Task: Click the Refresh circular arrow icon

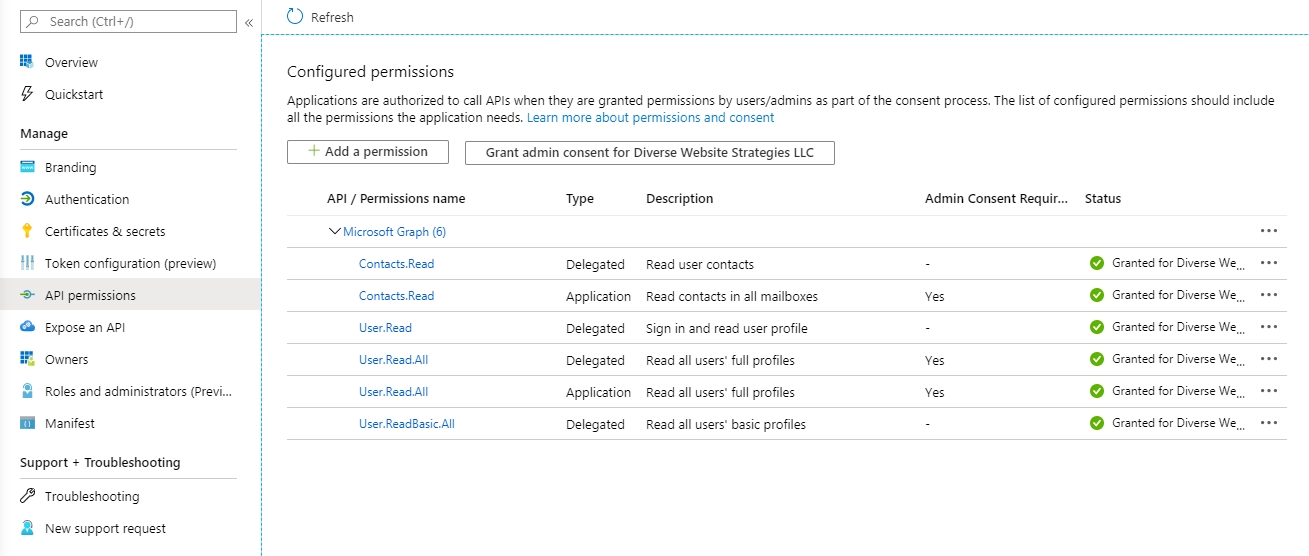Action: coord(294,16)
